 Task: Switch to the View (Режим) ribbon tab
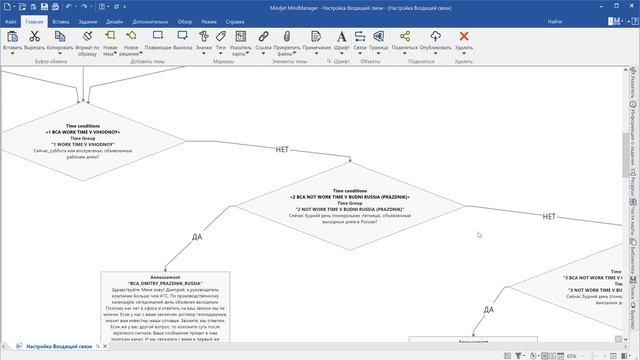pyautogui.click(x=209, y=22)
